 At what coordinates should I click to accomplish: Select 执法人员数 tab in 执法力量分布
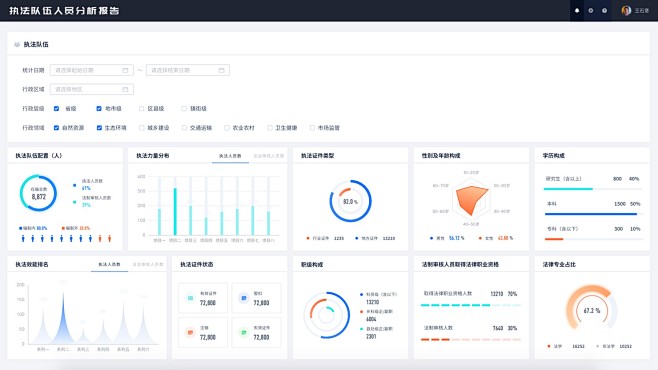[230, 156]
